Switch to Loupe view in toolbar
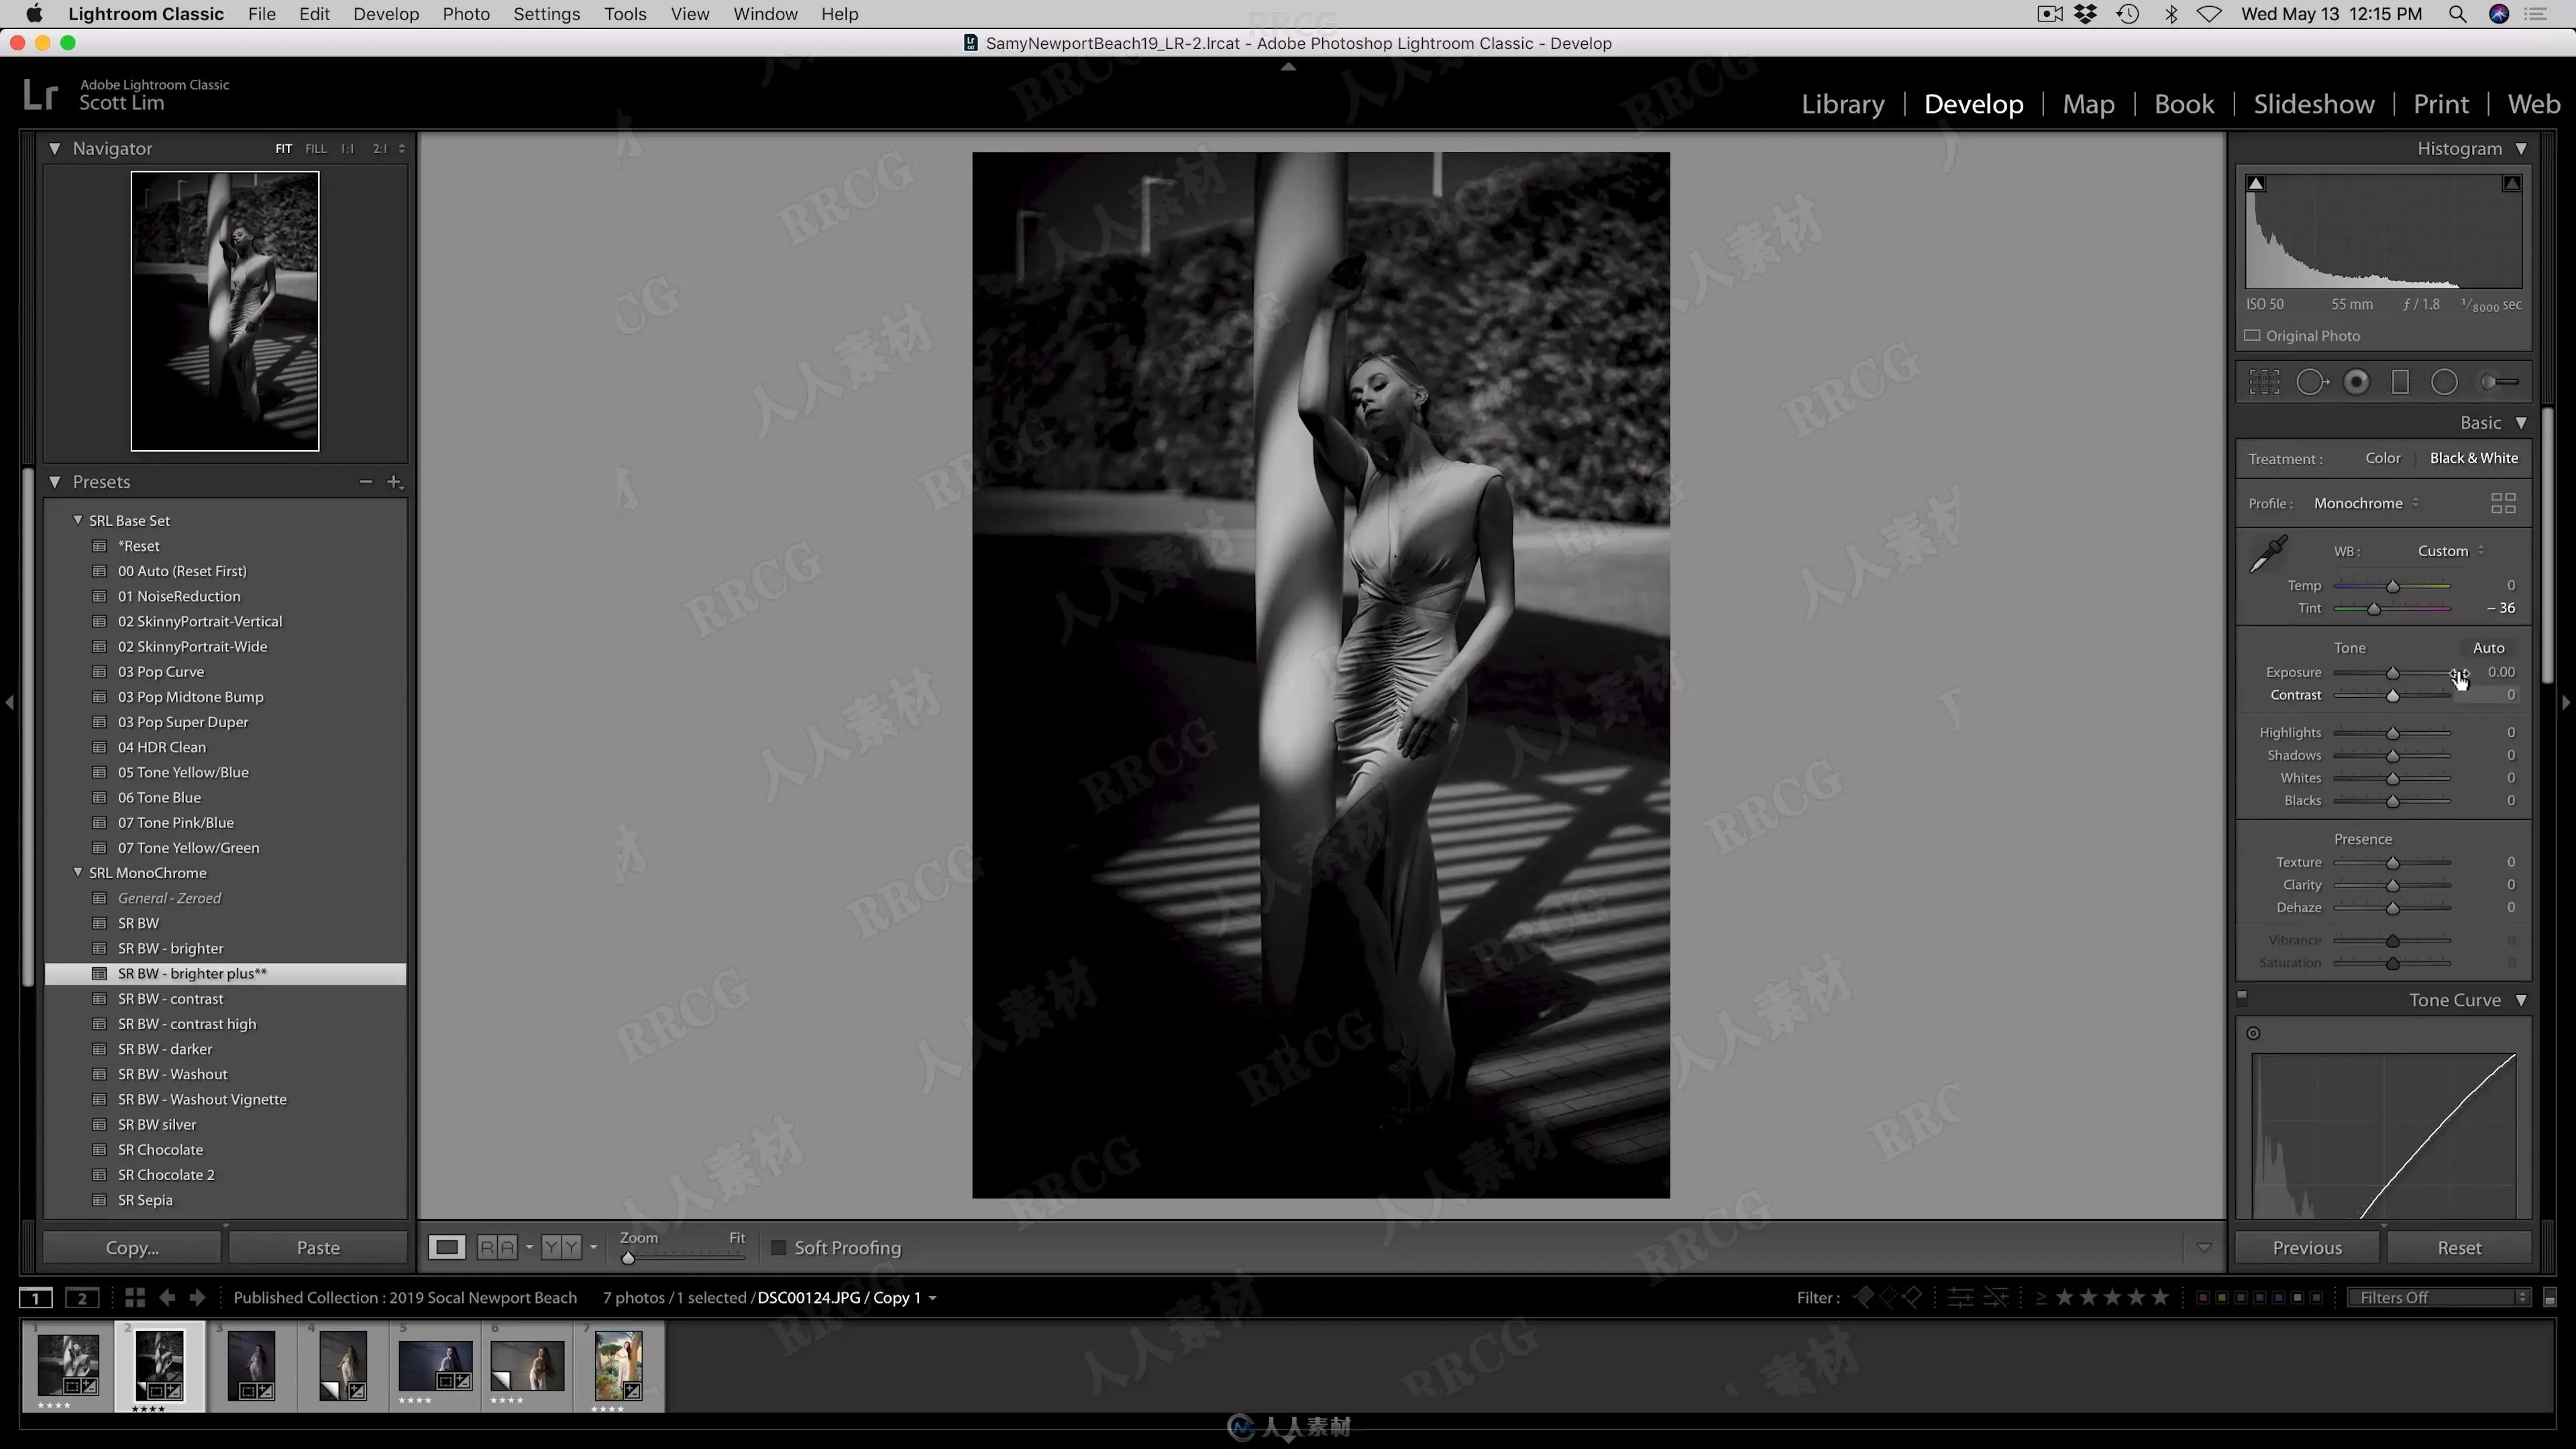Image resolution: width=2576 pixels, height=1449 pixels. point(447,1247)
